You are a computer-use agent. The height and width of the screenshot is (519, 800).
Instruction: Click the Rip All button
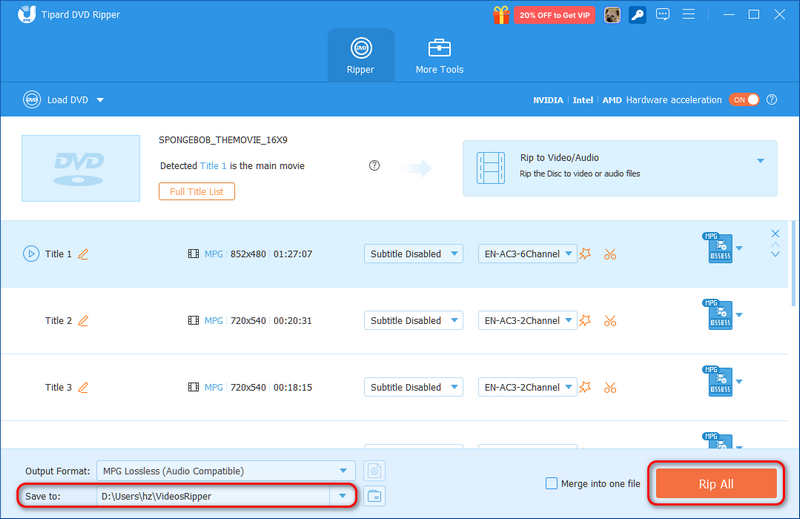(716, 484)
